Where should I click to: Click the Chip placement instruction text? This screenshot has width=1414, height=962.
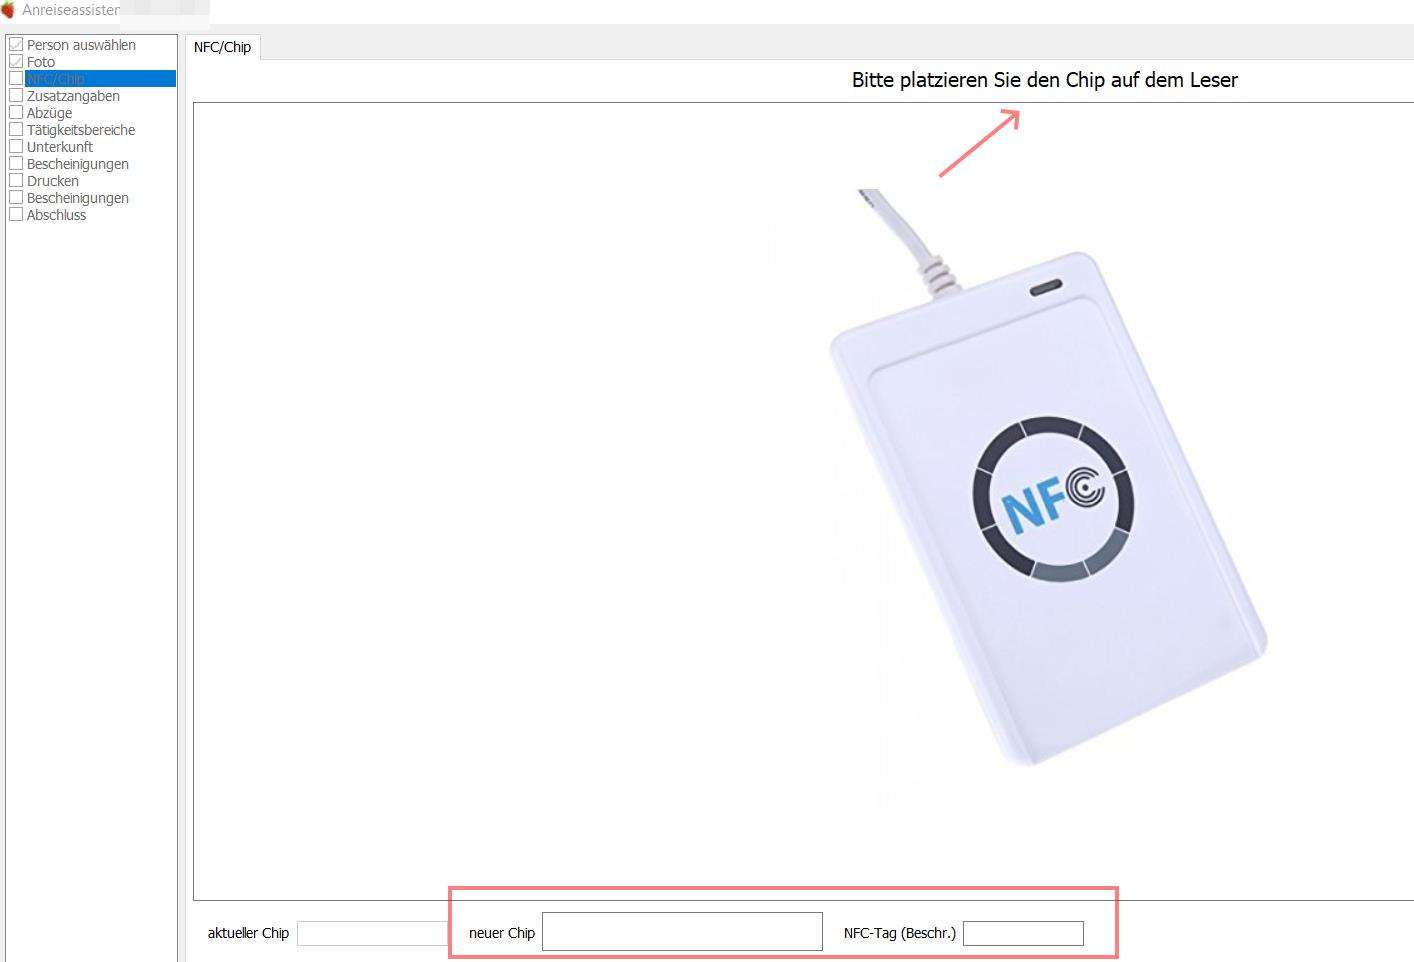click(1045, 80)
